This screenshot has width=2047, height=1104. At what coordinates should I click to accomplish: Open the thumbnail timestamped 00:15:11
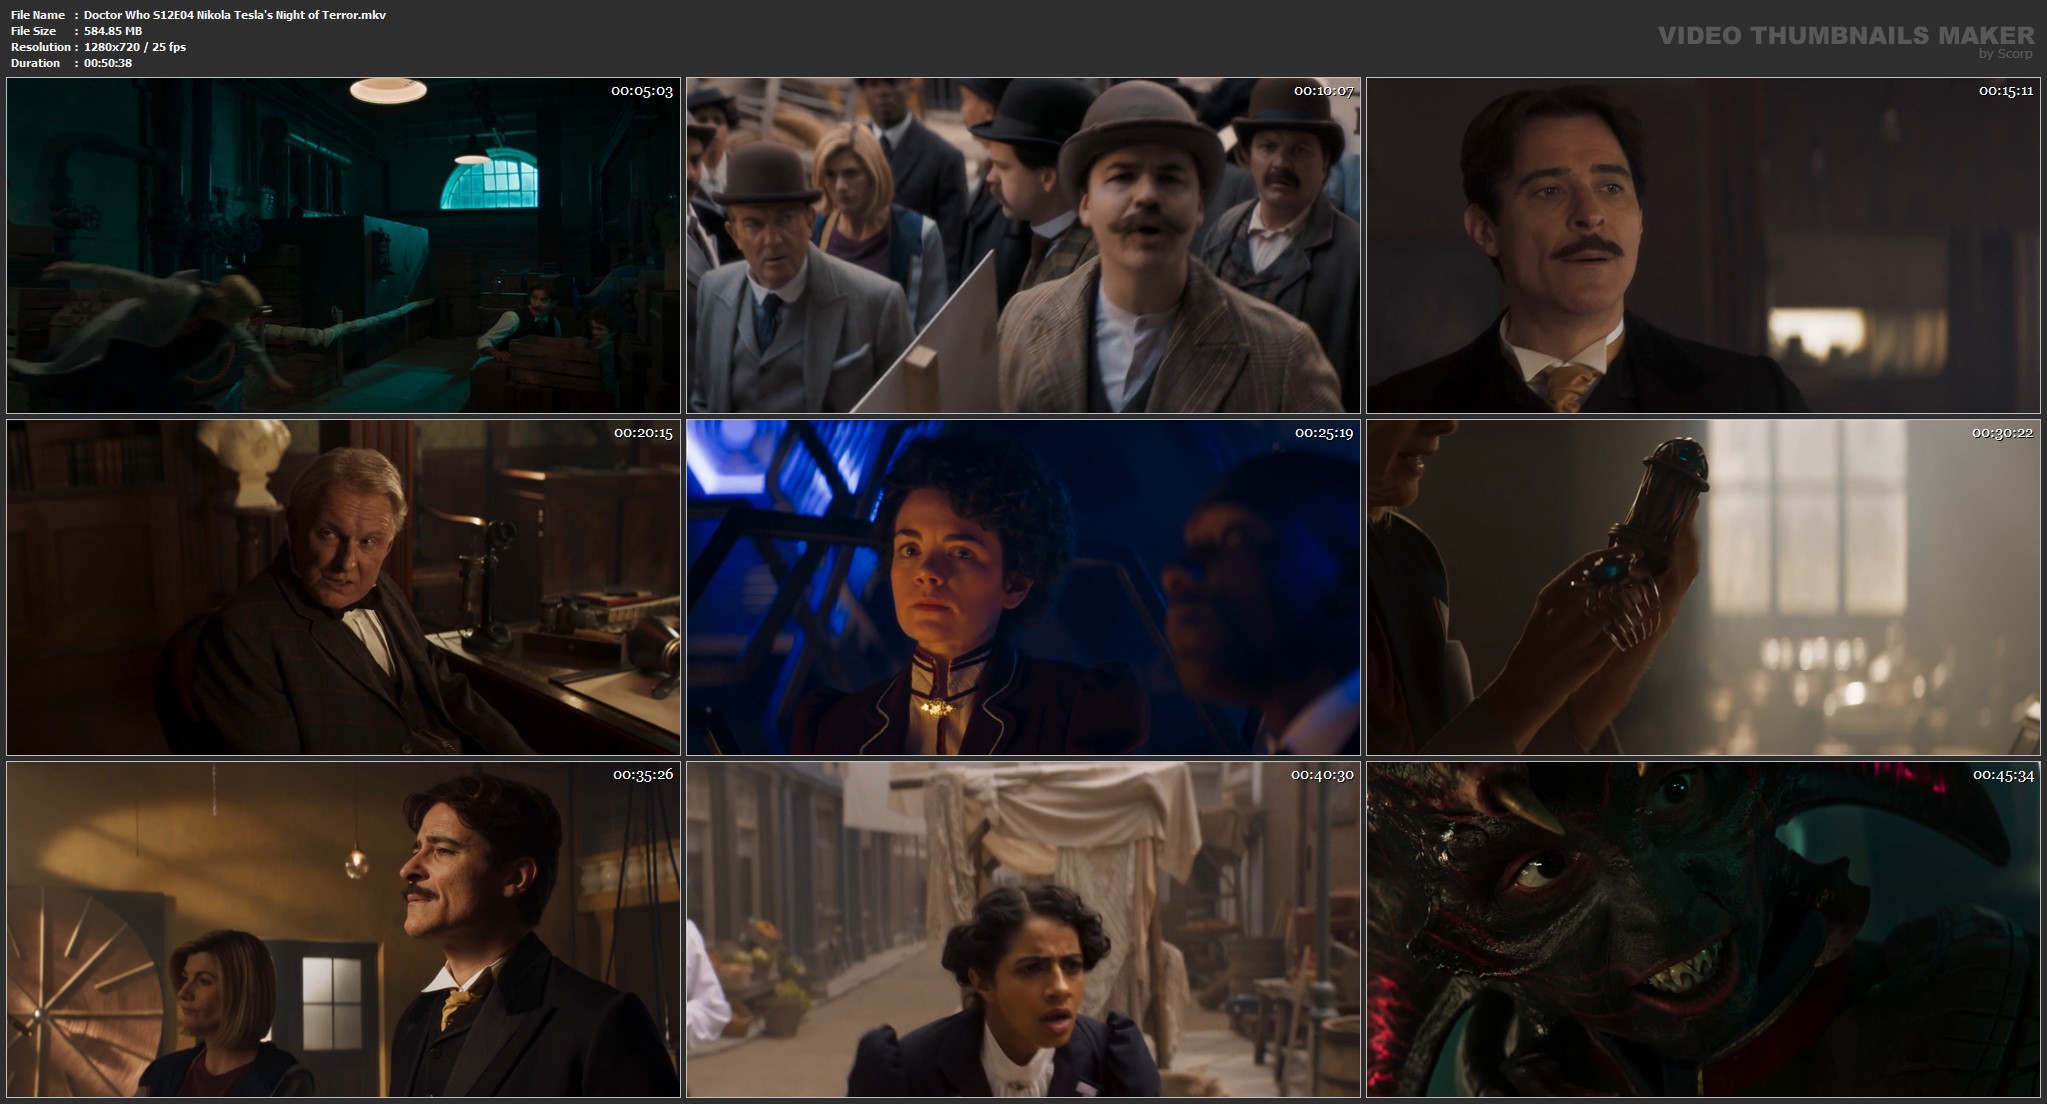1703,246
